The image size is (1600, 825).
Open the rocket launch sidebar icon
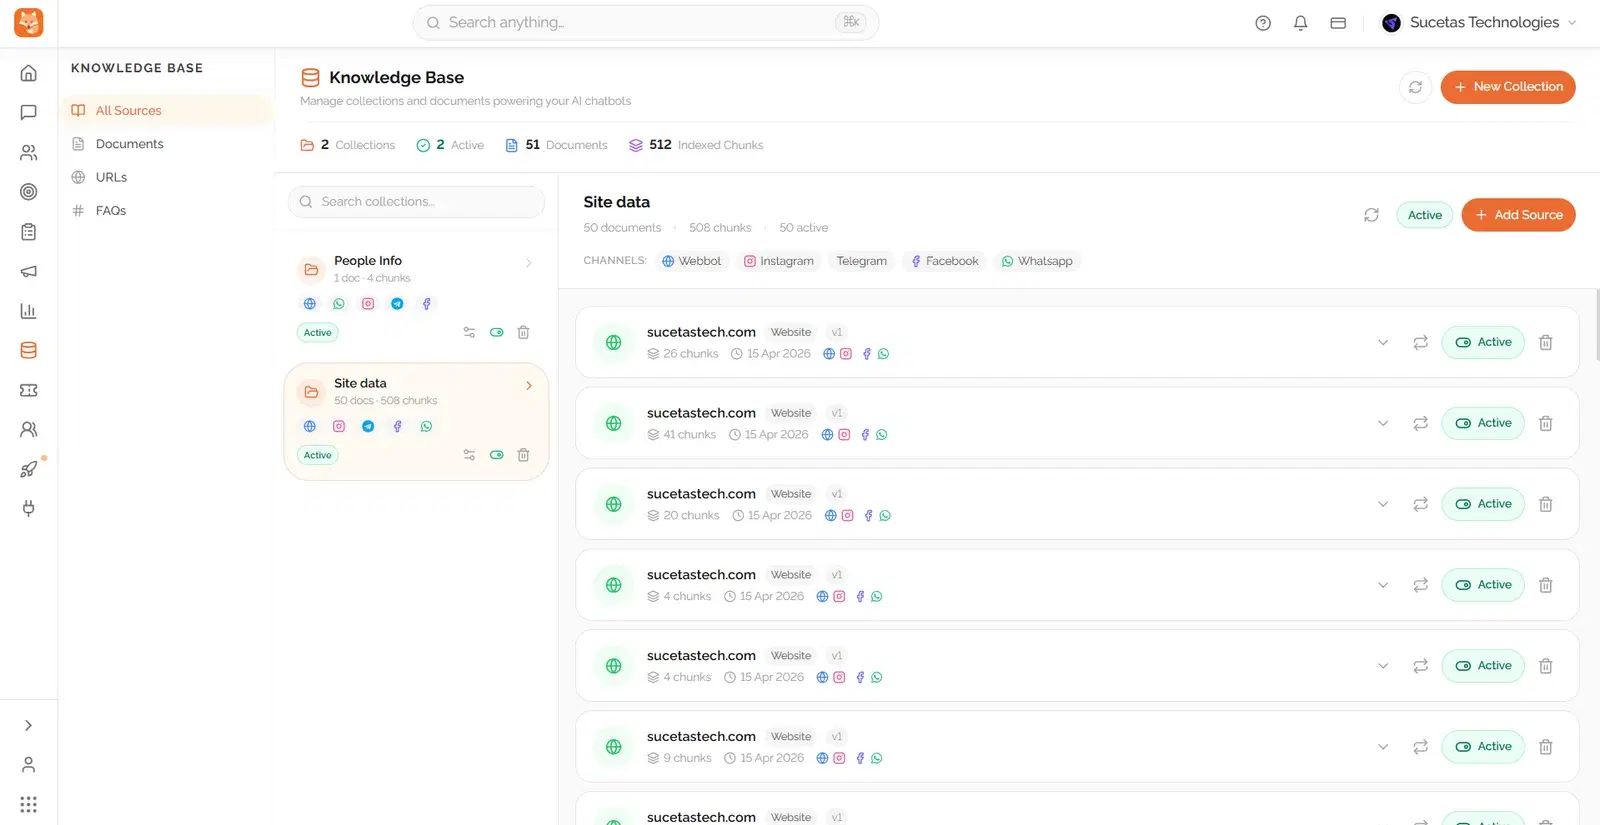[x=29, y=469]
